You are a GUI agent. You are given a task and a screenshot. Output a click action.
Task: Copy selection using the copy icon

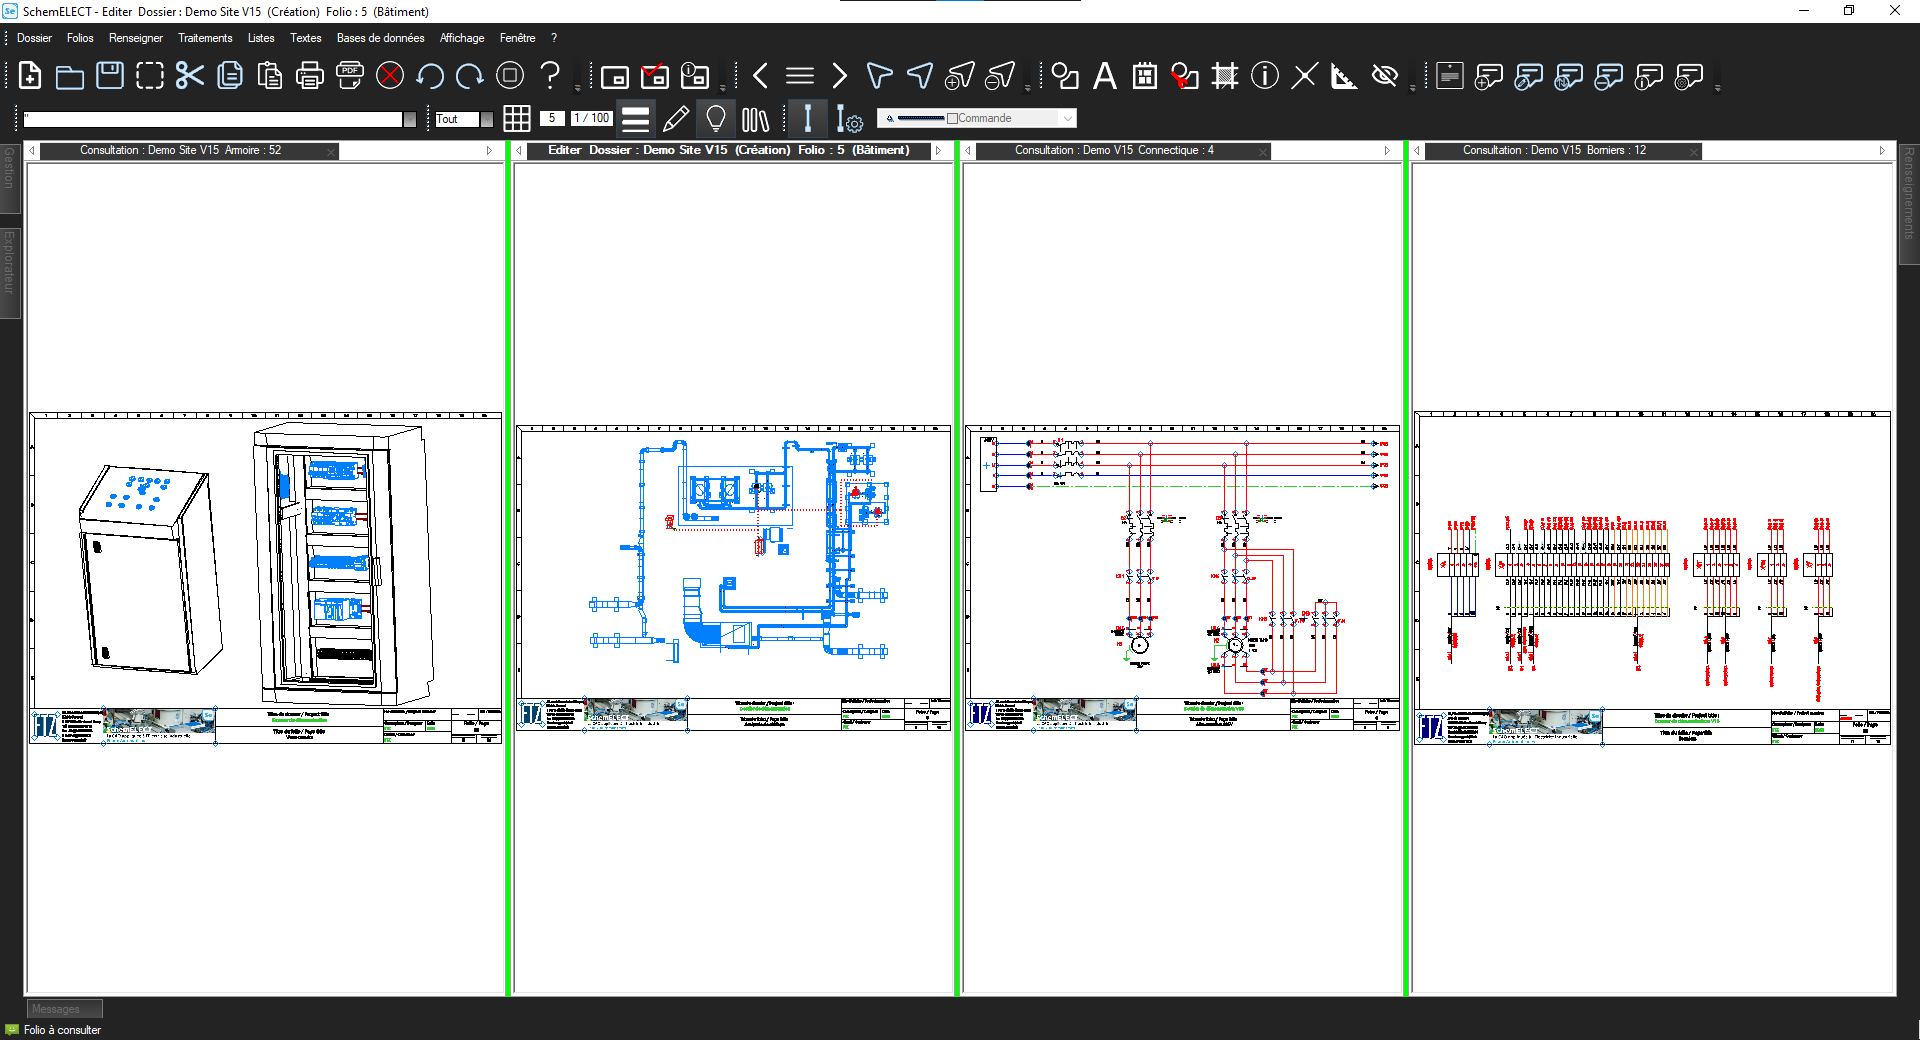click(x=230, y=76)
